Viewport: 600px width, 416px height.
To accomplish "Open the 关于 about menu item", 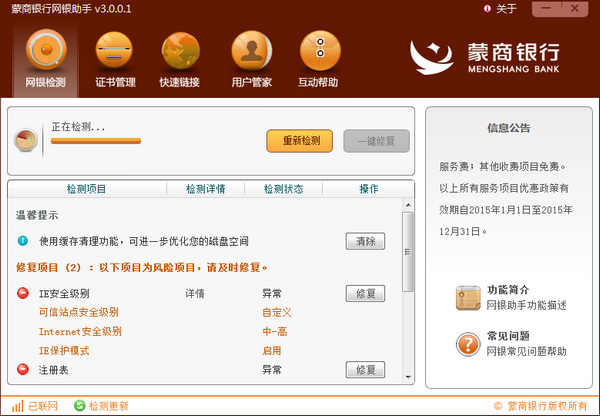I will [505, 9].
